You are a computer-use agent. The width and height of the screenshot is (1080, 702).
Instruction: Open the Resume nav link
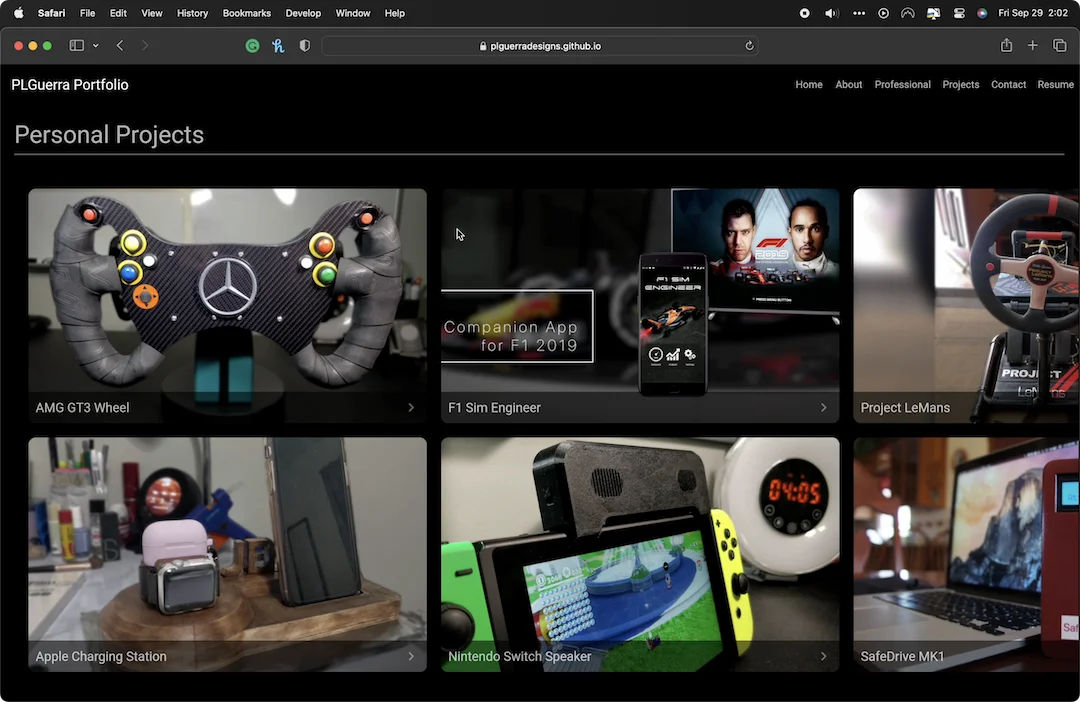pyautogui.click(x=1055, y=85)
